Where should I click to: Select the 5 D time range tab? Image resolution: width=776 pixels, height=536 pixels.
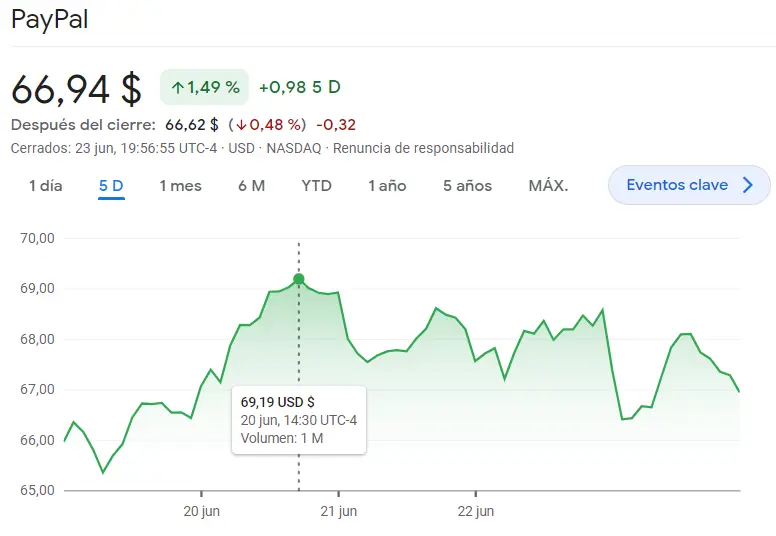[111, 186]
